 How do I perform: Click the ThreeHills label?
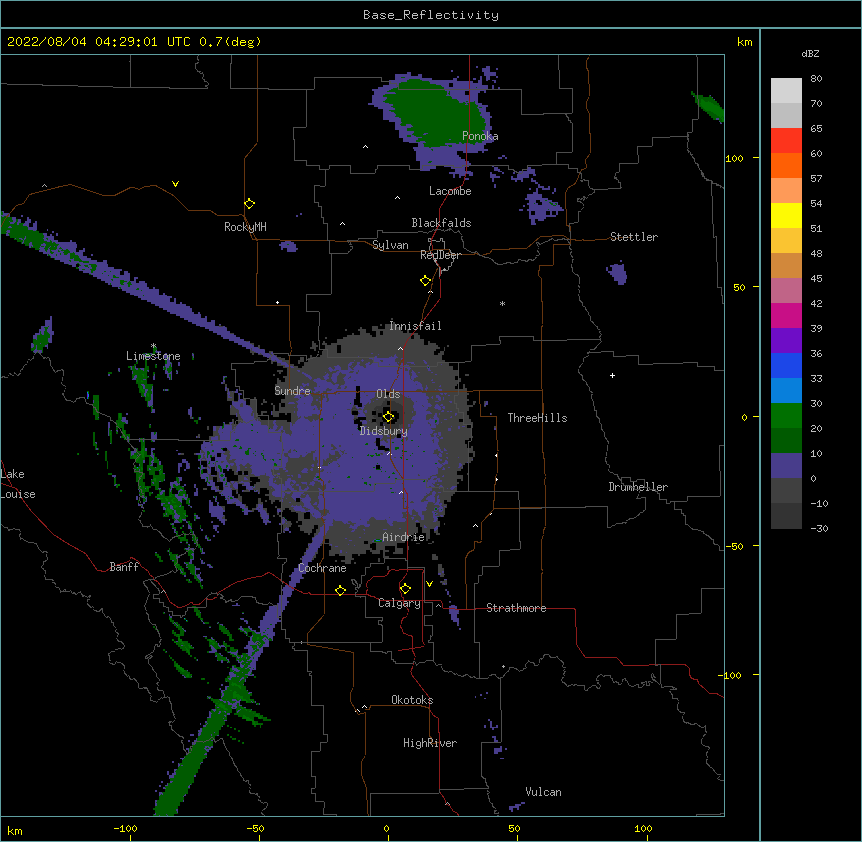[537, 418]
